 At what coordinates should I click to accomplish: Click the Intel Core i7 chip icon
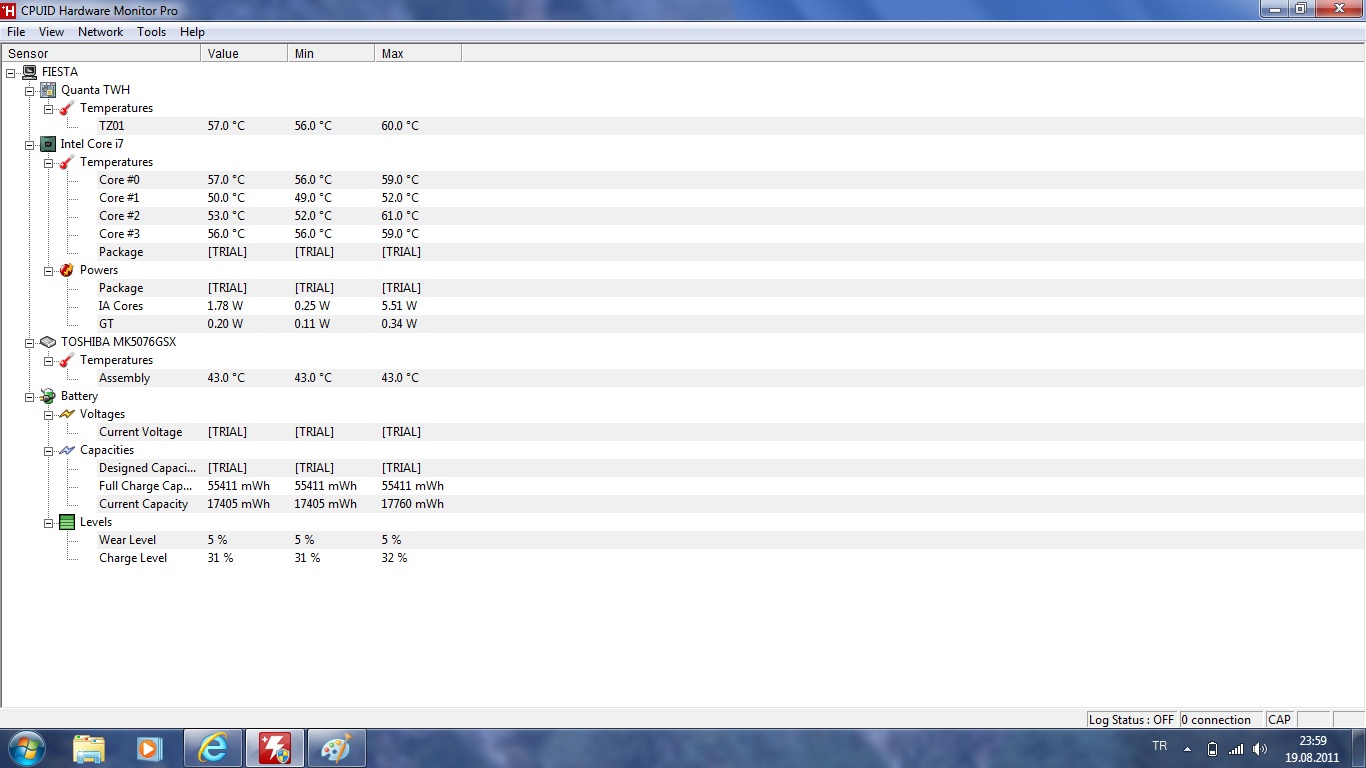(x=48, y=144)
